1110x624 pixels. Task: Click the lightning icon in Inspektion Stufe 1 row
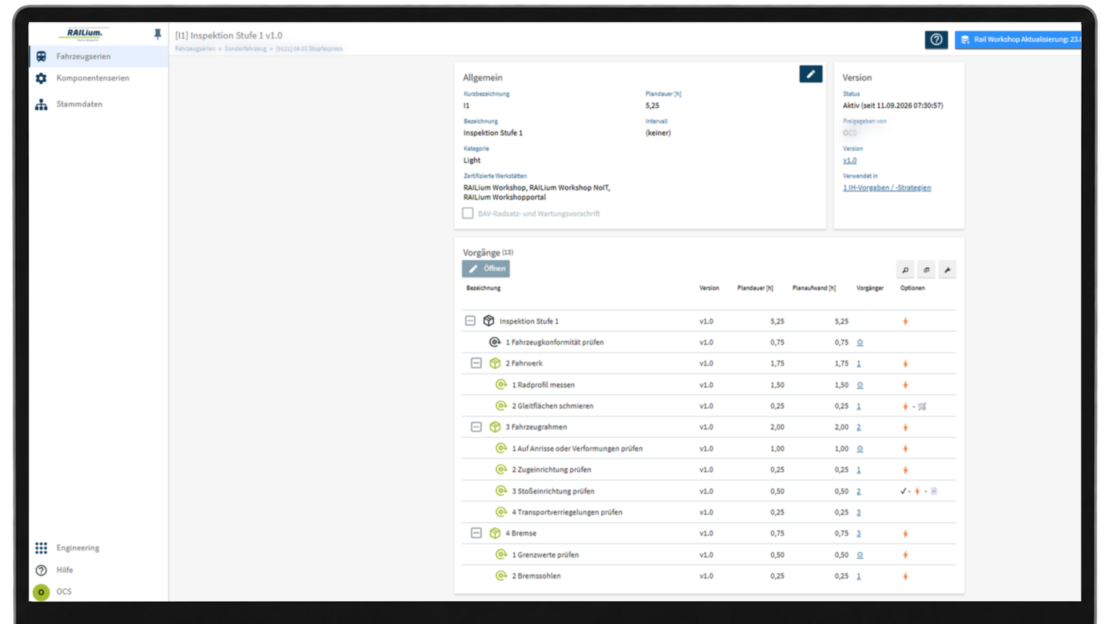905,322
